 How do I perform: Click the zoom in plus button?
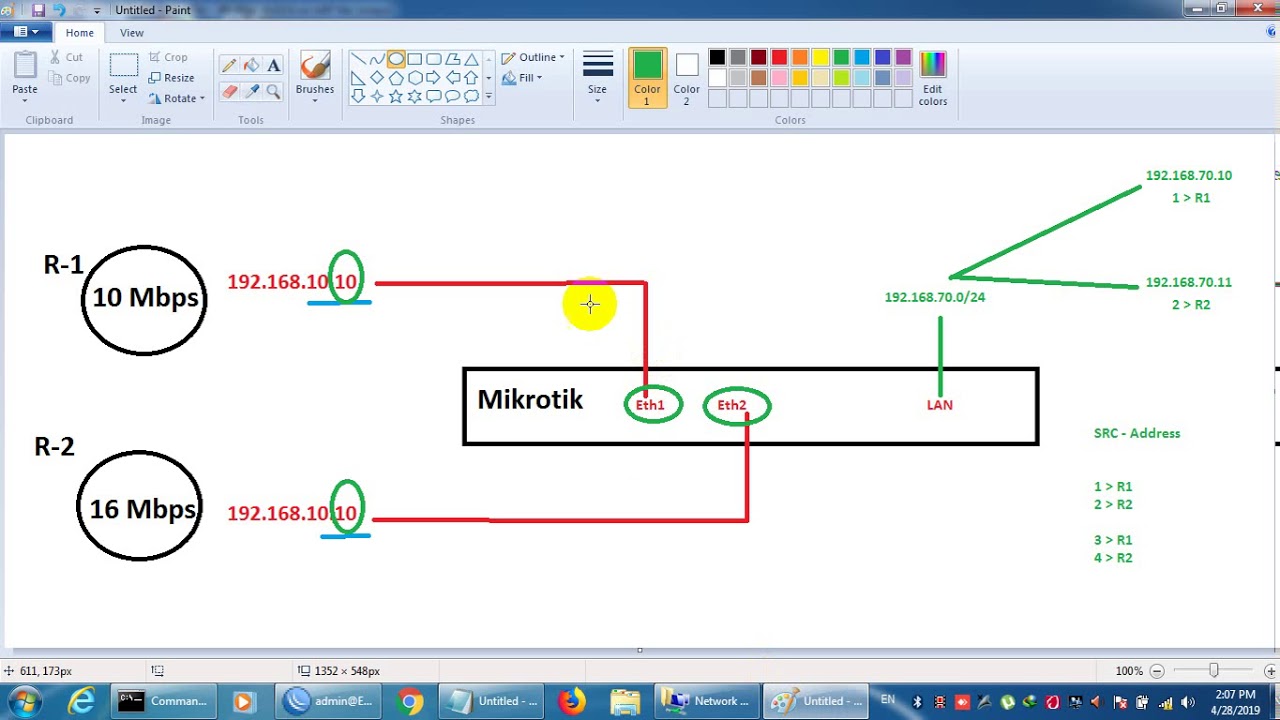click(x=1270, y=671)
